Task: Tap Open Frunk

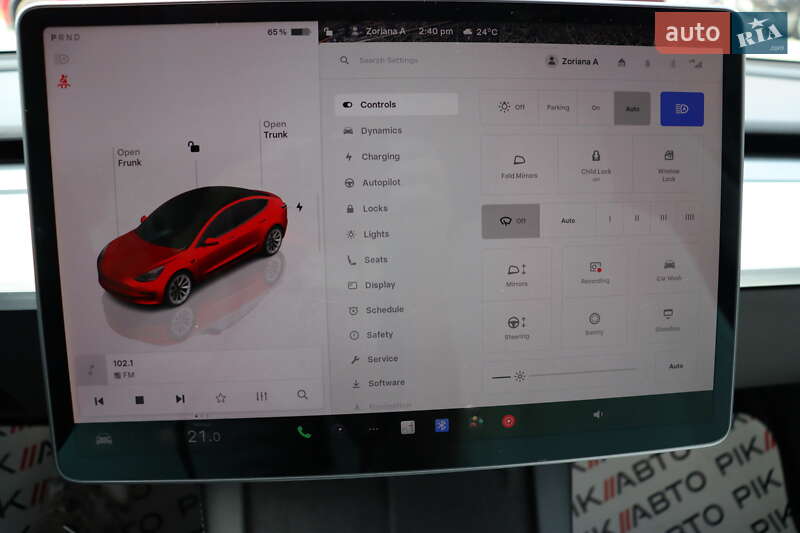Action: pyautogui.click(x=129, y=158)
